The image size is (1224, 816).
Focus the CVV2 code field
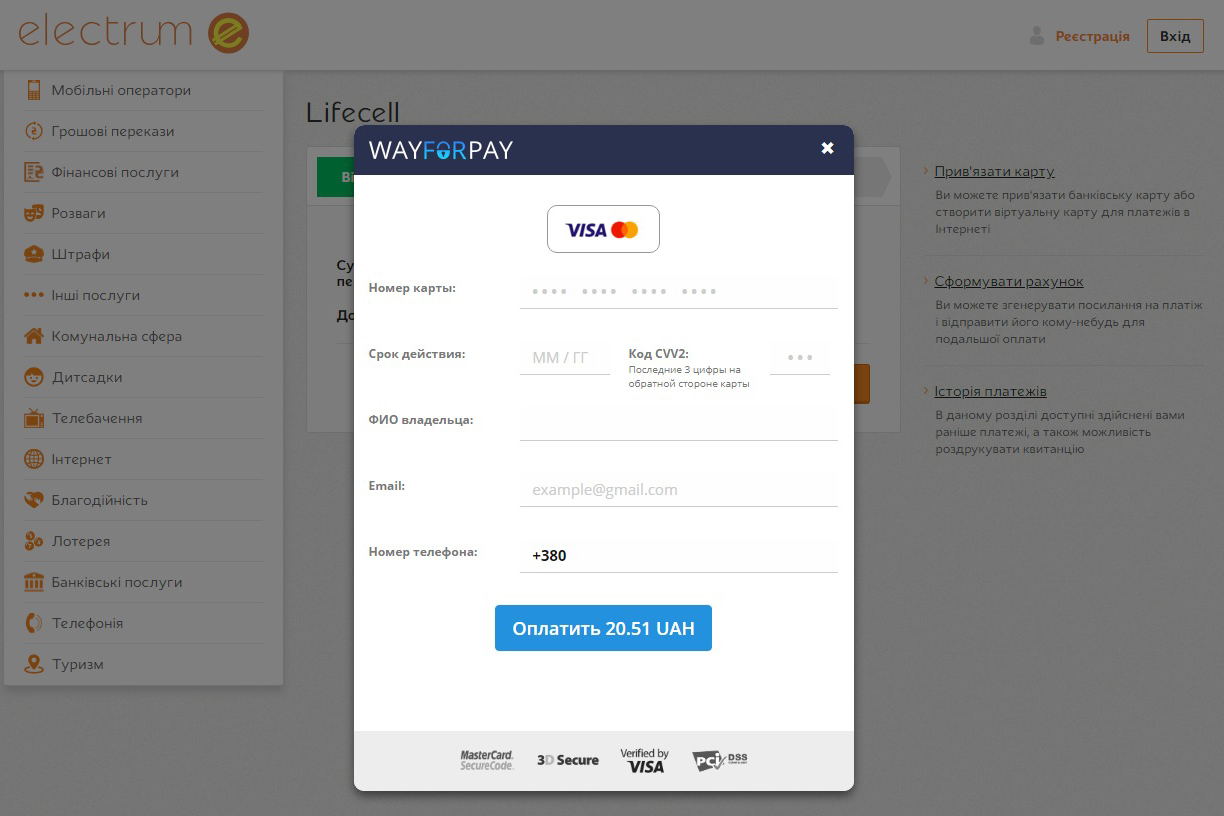tap(800, 357)
